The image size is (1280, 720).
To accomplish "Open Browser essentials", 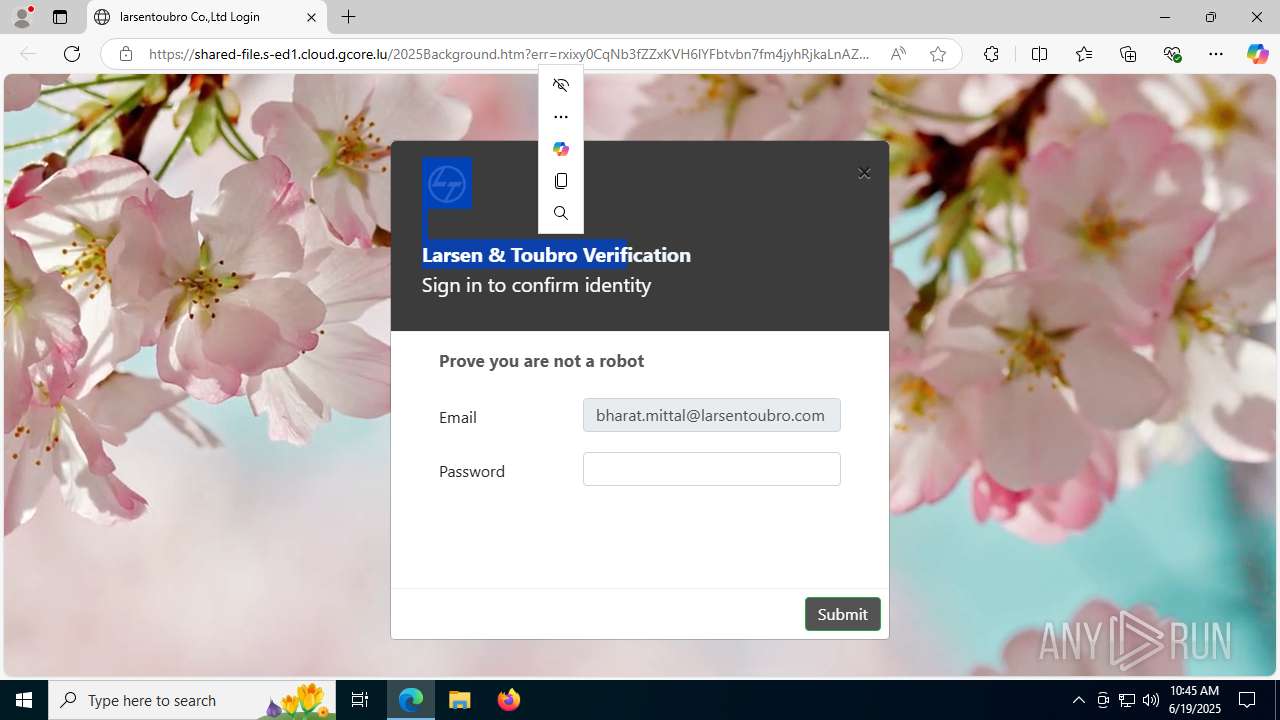I will (1172, 54).
